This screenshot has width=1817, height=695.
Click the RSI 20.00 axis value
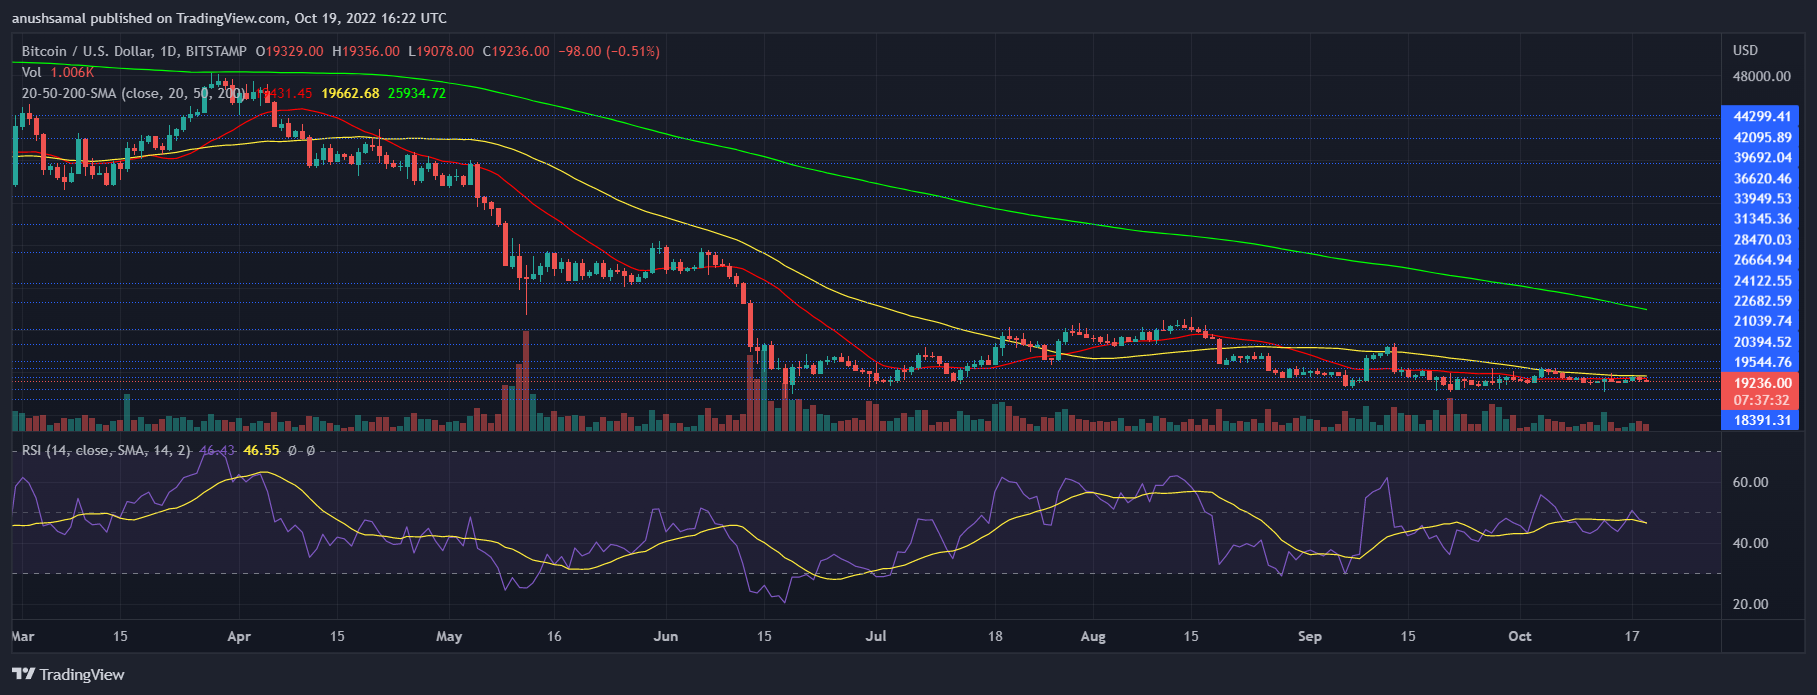(1750, 604)
